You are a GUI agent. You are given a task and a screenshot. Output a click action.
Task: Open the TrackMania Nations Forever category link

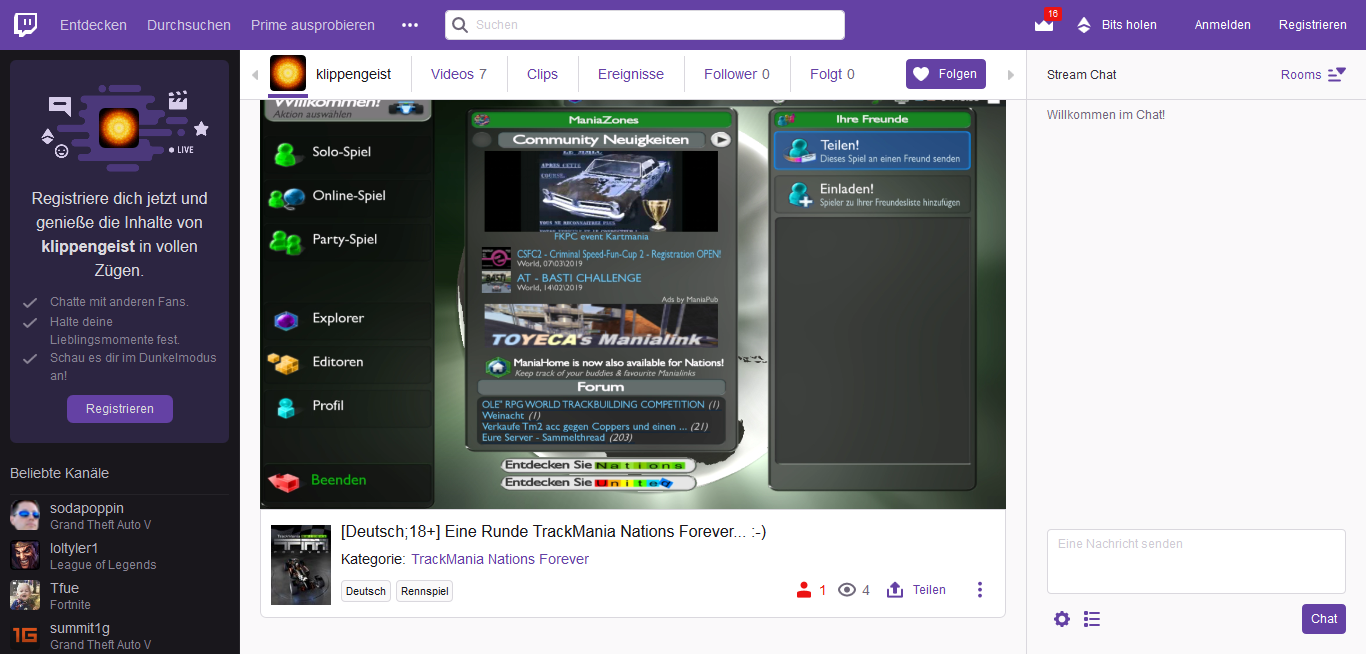(x=500, y=559)
